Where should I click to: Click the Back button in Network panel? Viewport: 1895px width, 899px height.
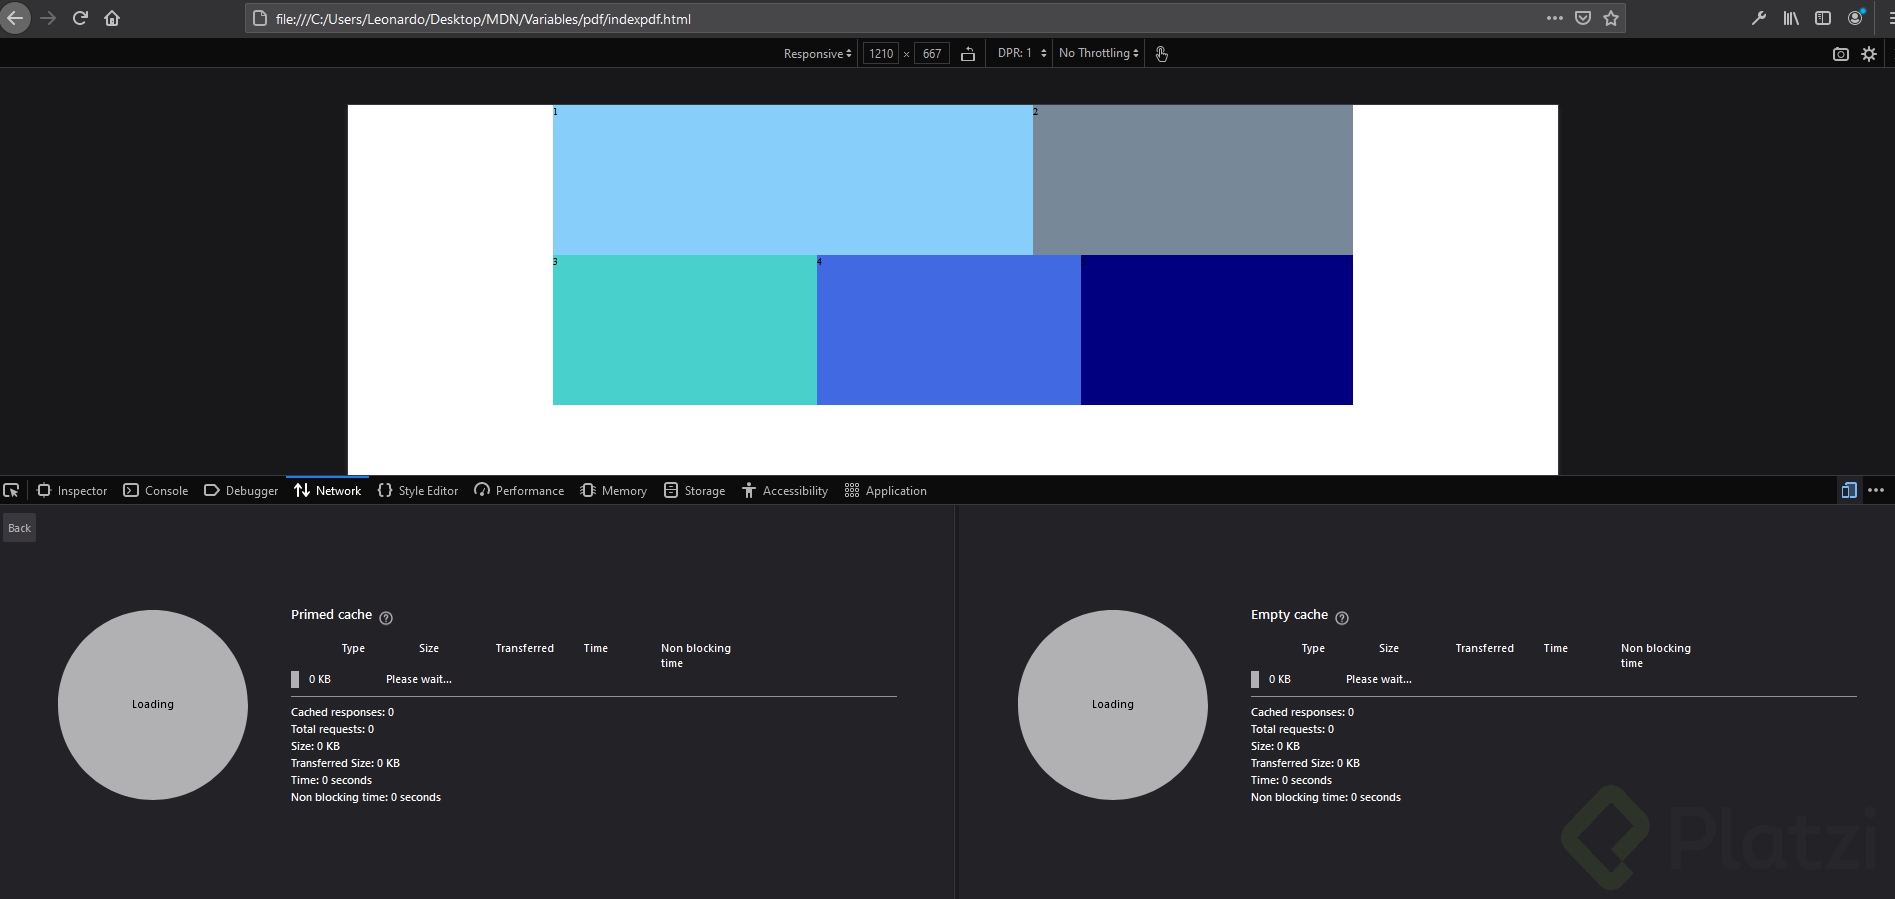[19, 528]
